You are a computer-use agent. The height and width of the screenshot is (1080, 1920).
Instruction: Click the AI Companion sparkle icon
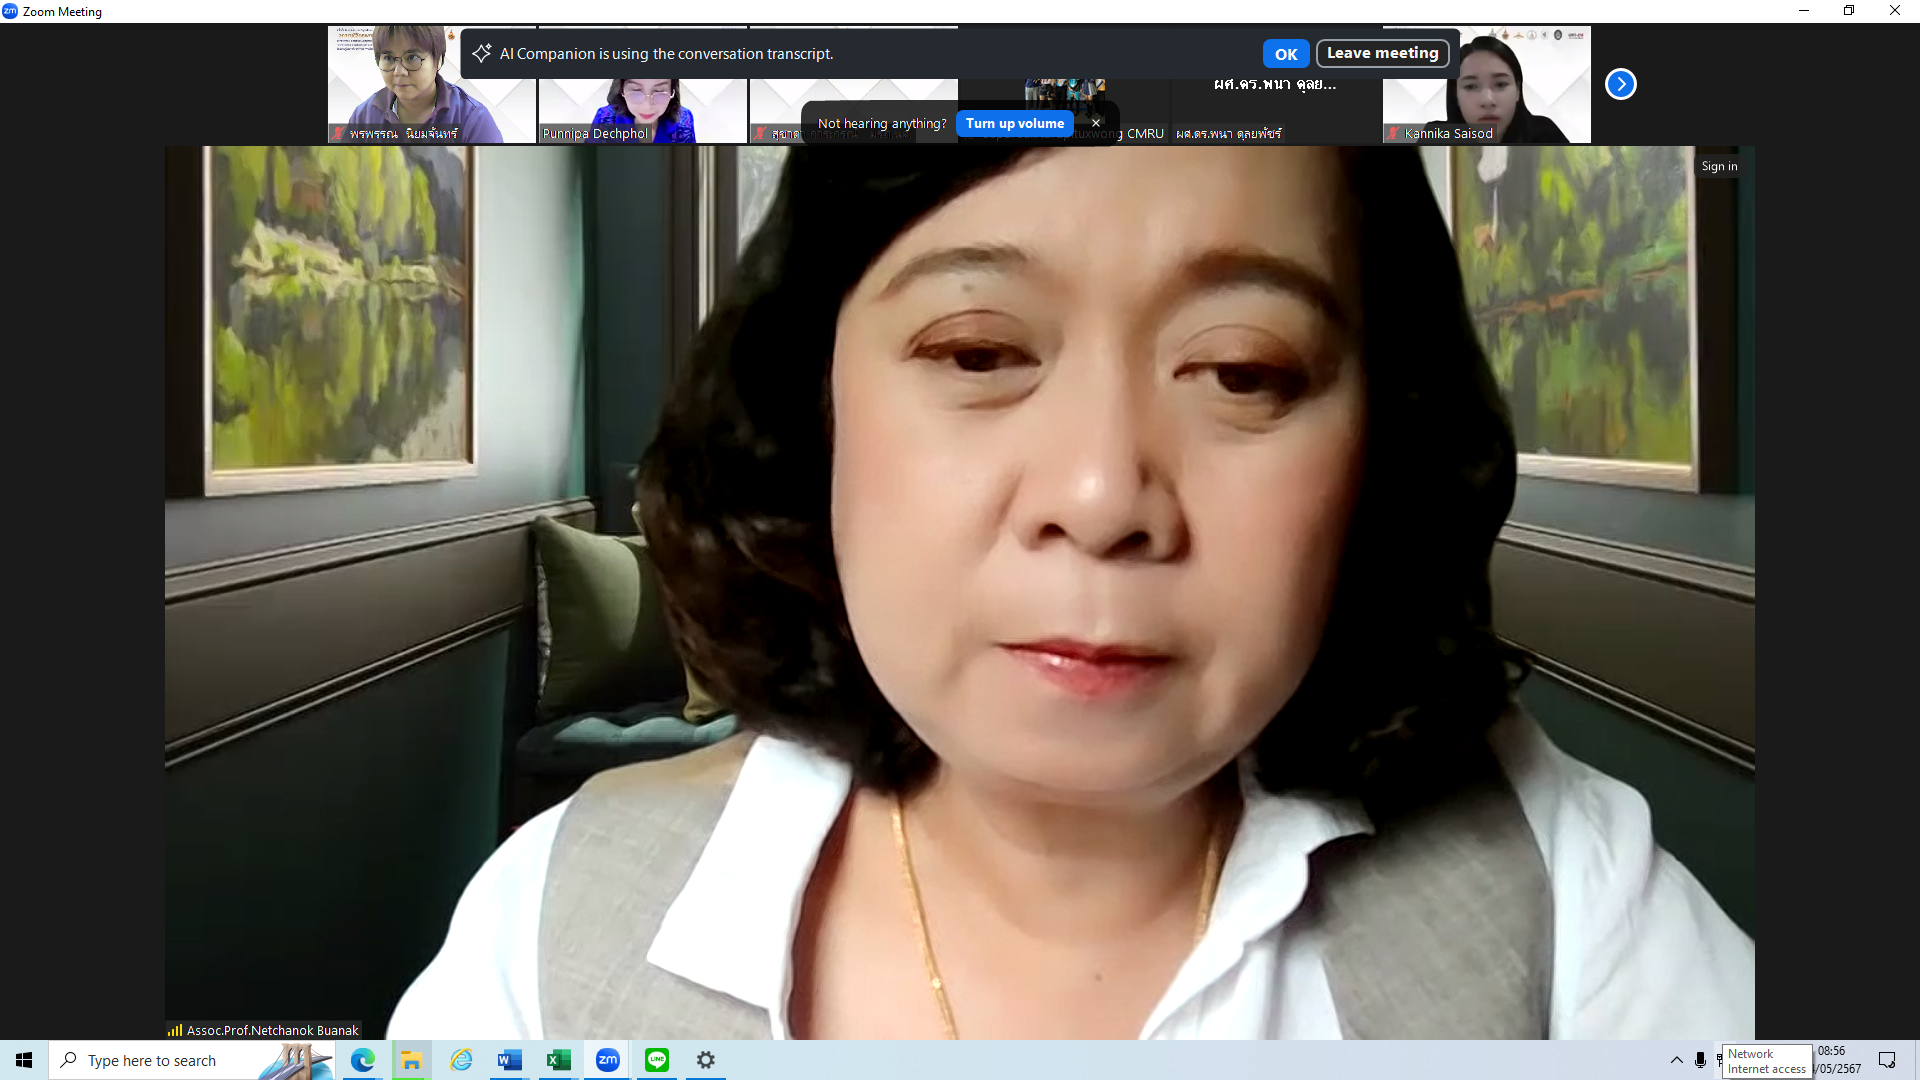click(481, 53)
